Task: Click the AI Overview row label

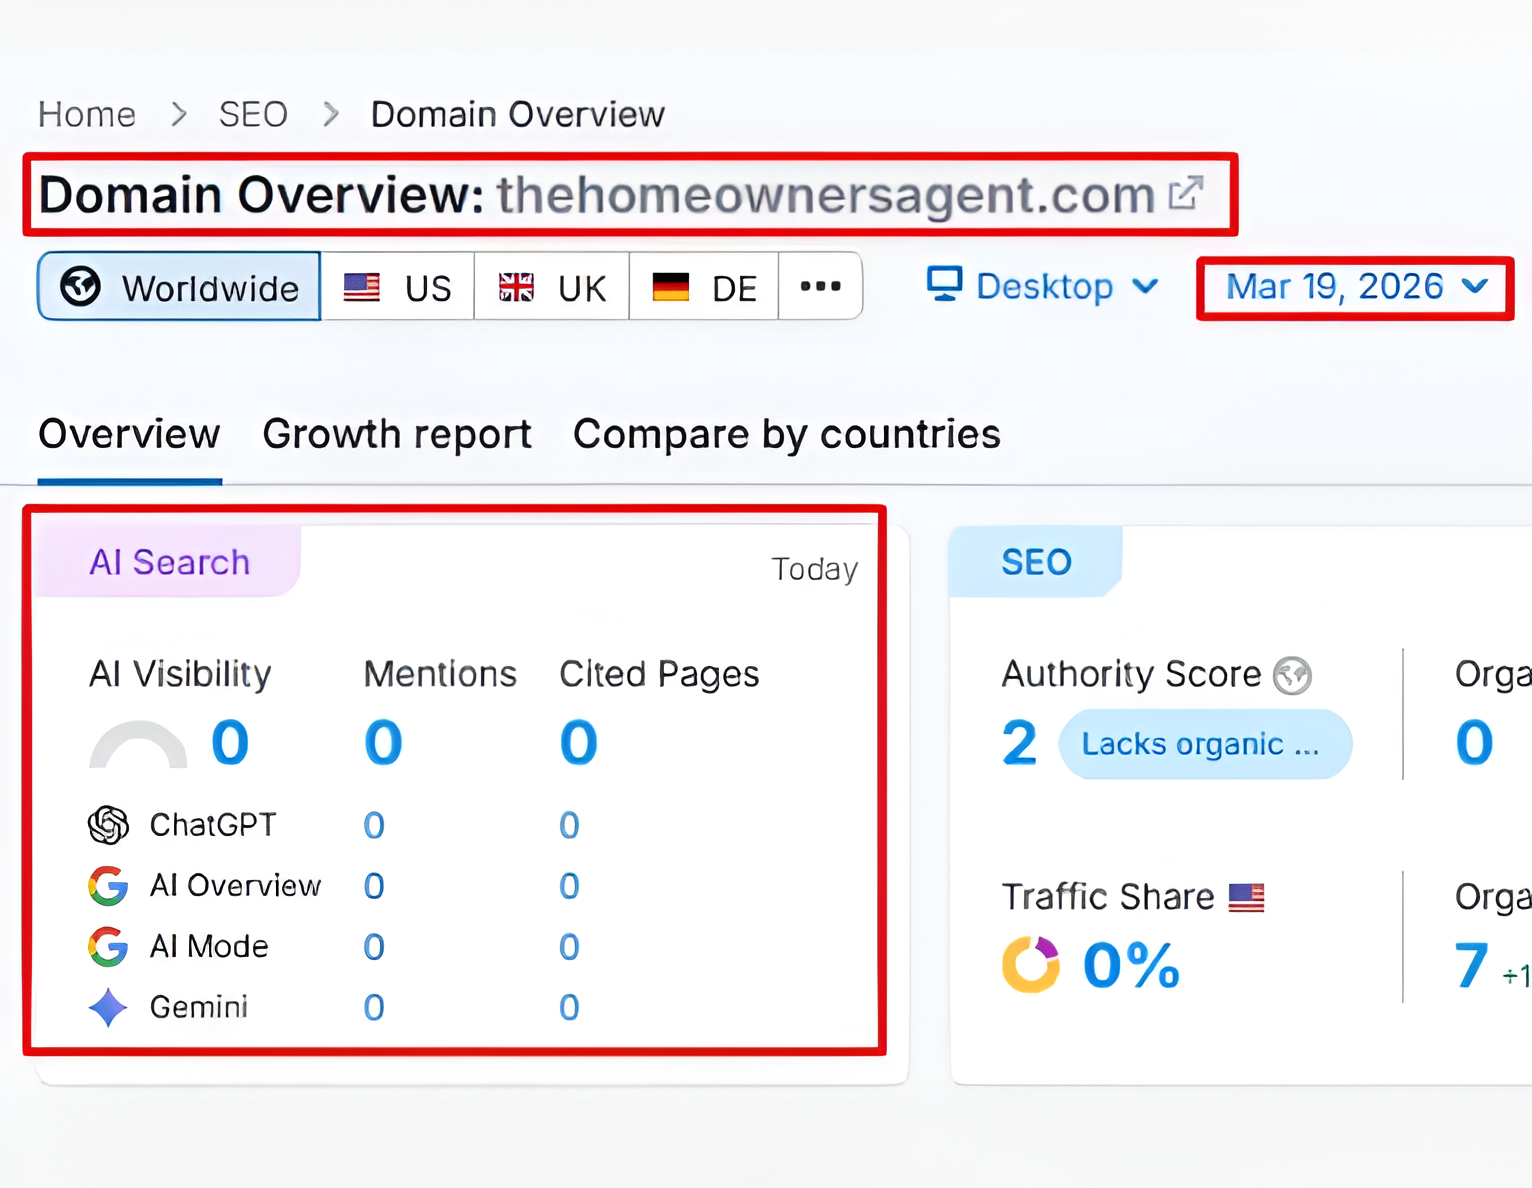Action: pos(235,886)
